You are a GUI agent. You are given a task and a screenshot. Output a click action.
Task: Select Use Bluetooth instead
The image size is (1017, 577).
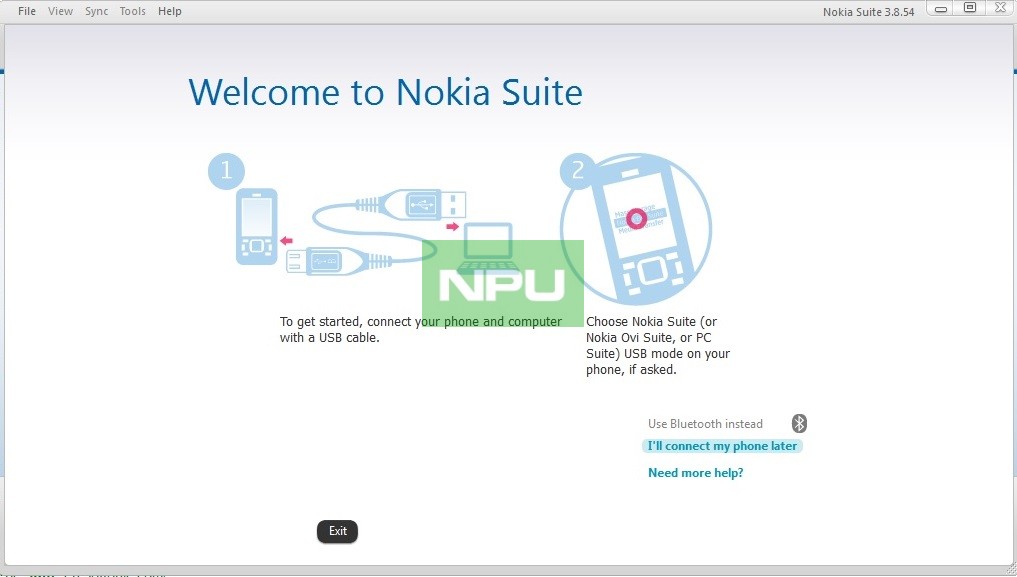[x=705, y=424]
